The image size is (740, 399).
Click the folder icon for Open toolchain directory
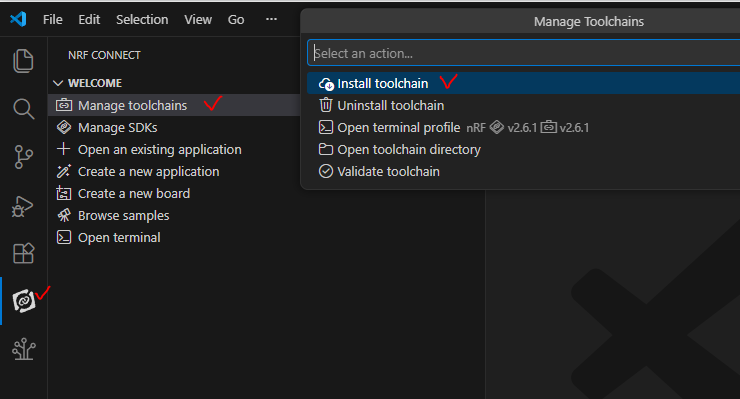click(326, 149)
